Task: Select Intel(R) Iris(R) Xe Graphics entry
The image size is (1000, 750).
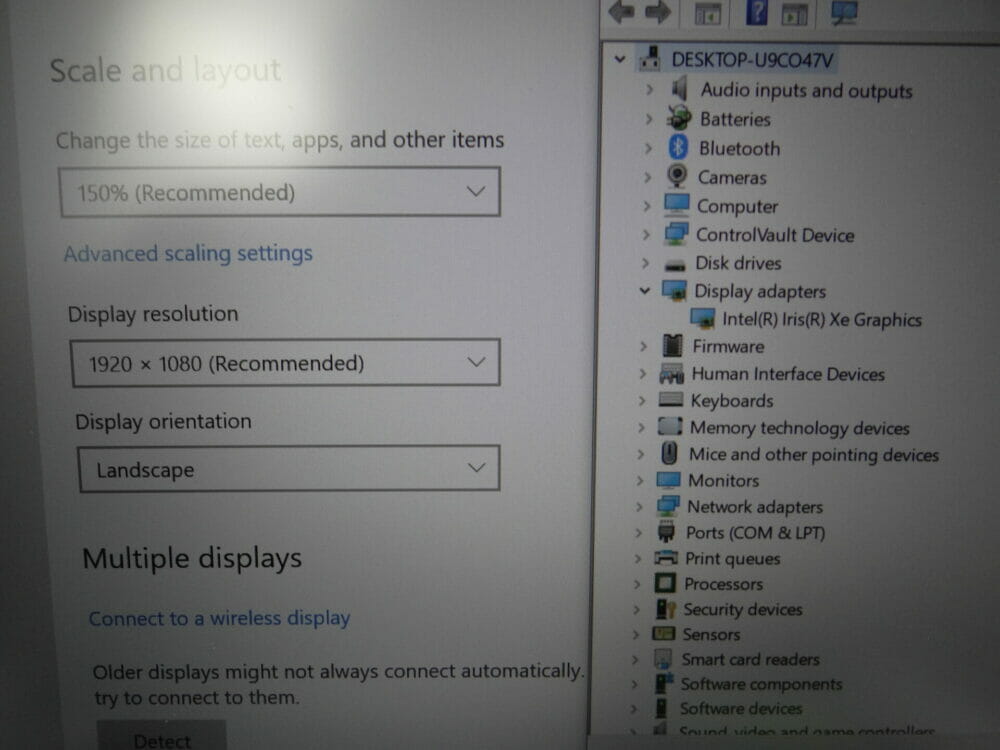Action: (822, 319)
